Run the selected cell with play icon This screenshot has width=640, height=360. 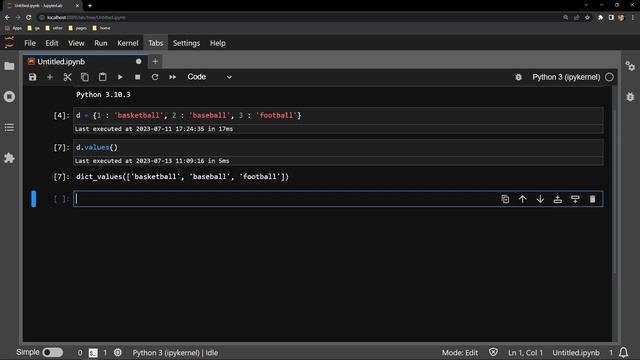[x=120, y=77]
